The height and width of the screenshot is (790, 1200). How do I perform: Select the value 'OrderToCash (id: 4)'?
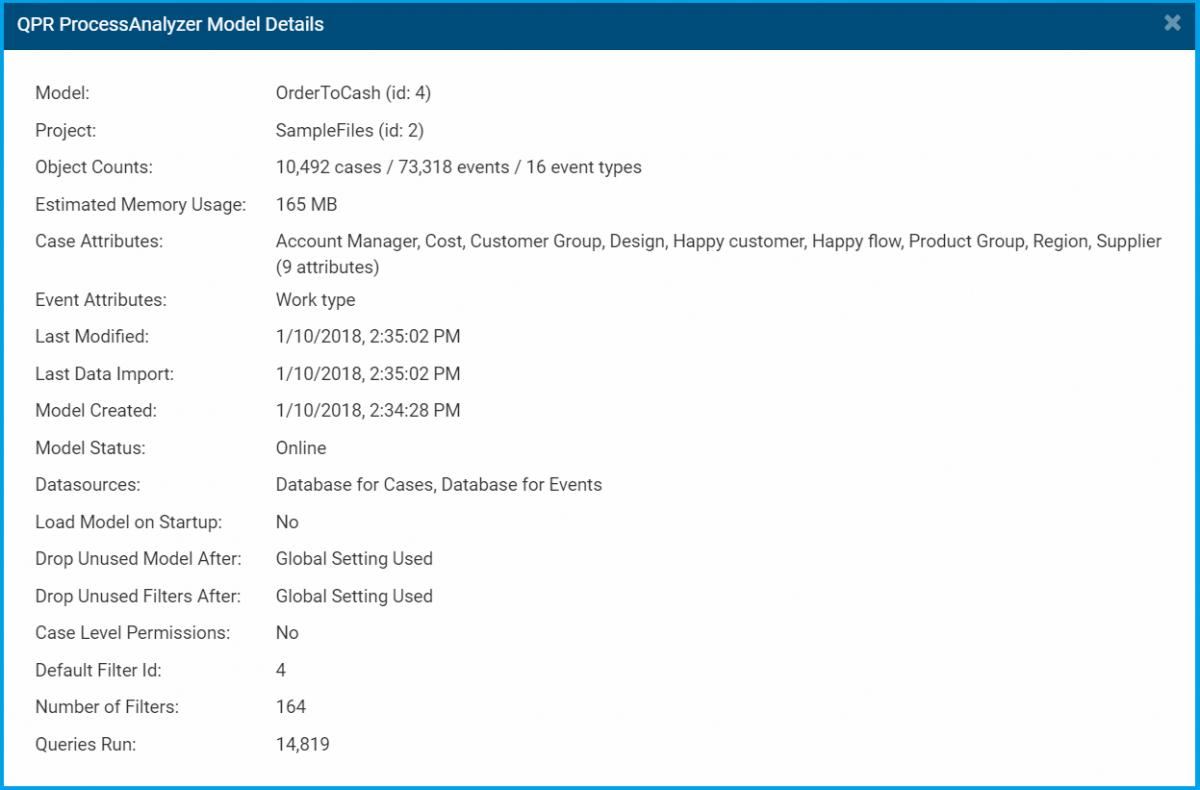click(x=353, y=93)
